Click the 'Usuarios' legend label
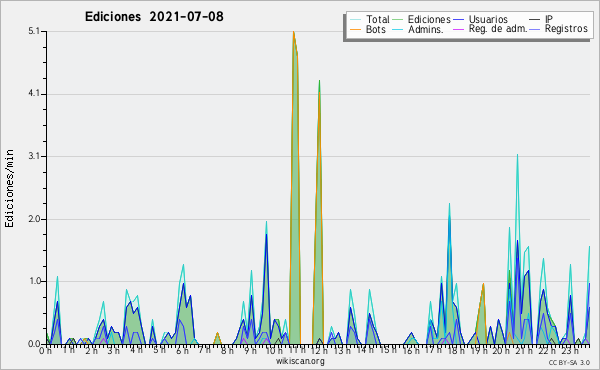The height and width of the screenshot is (370, 600). coord(488,19)
